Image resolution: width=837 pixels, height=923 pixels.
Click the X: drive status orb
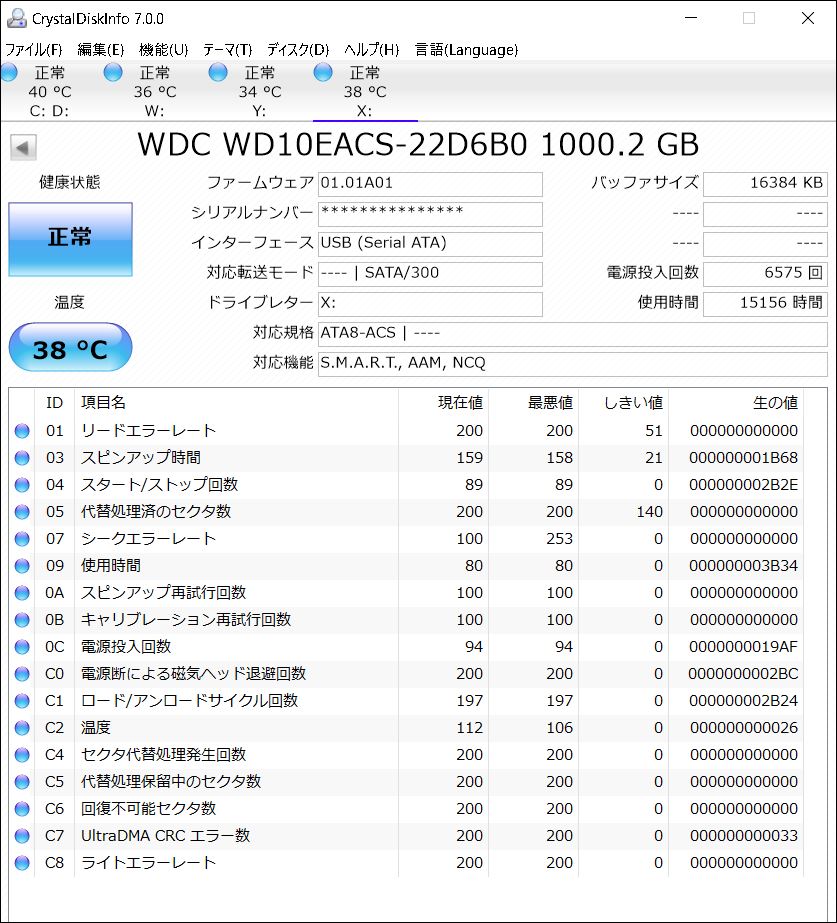click(323, 72)
